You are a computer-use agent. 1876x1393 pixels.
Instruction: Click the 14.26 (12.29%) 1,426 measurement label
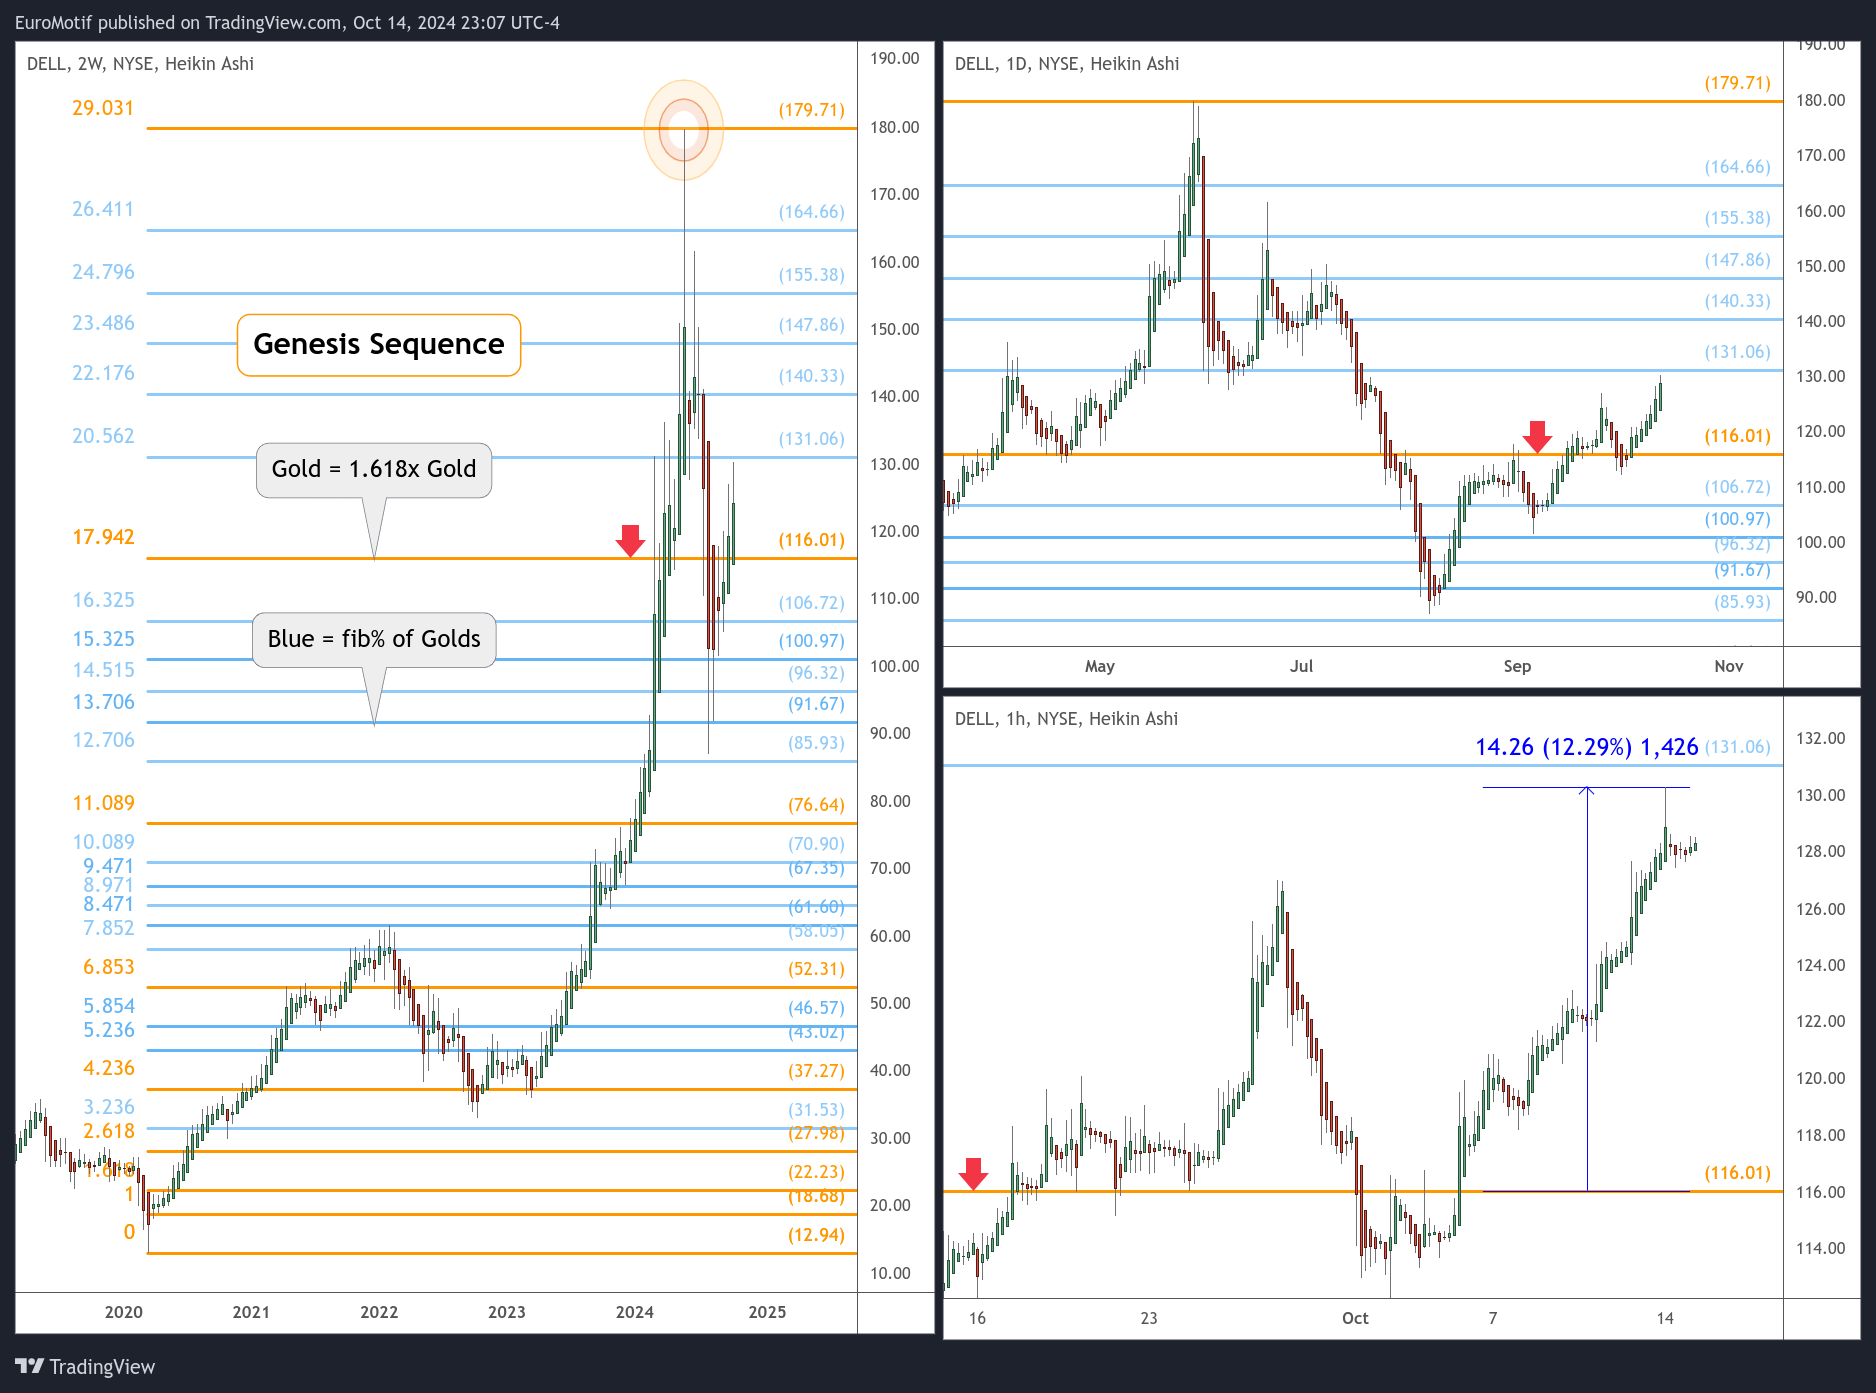click(x=1586, y=747)
